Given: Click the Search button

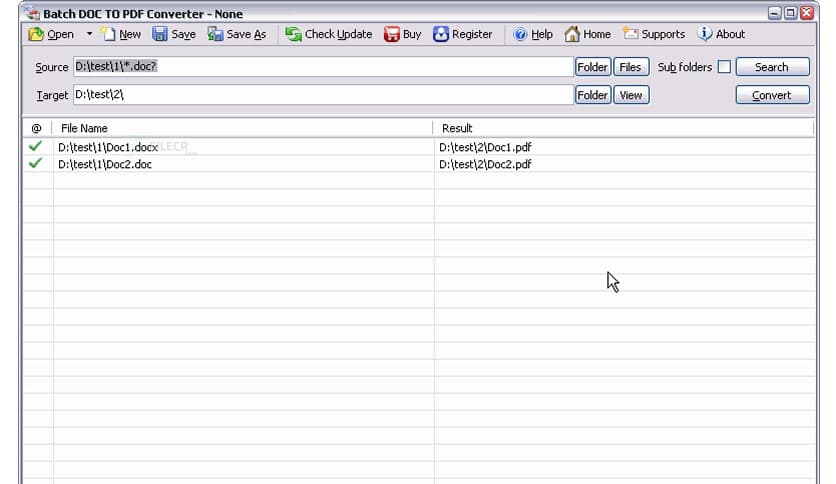Looking at the screenshot, I should (773, 67).
